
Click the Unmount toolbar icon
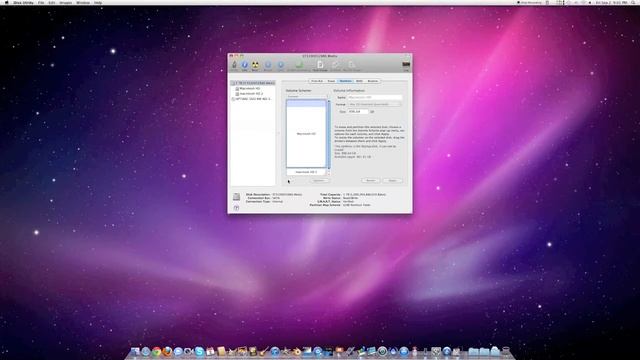pos(268,66)
